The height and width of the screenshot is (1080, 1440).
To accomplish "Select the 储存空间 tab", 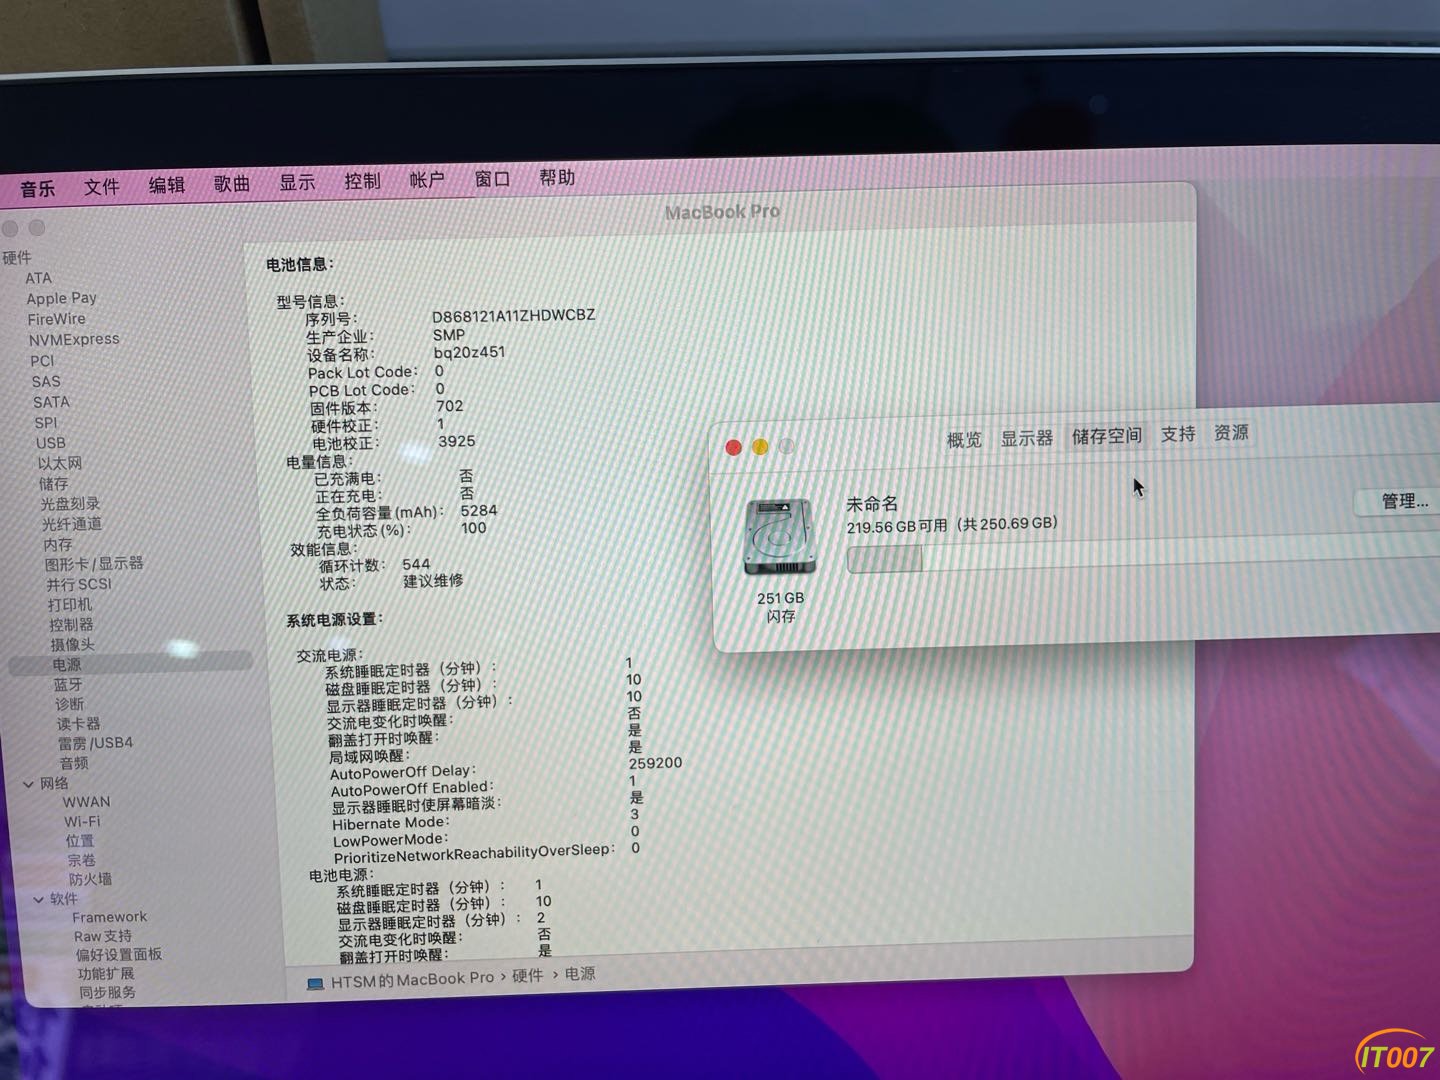I will tap(1107, 436).
